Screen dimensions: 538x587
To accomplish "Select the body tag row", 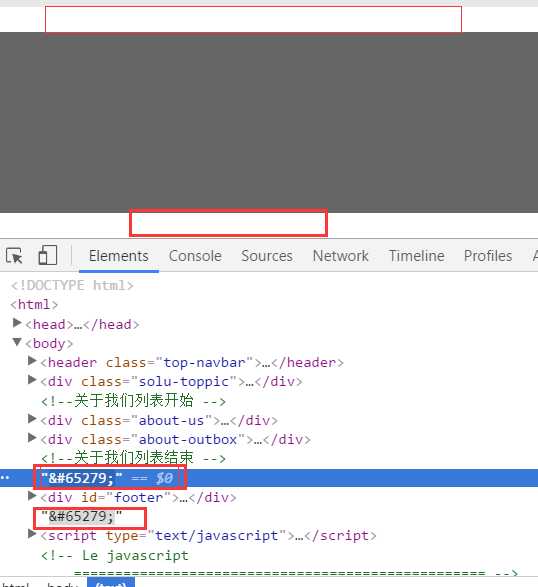I will [49, 343].
